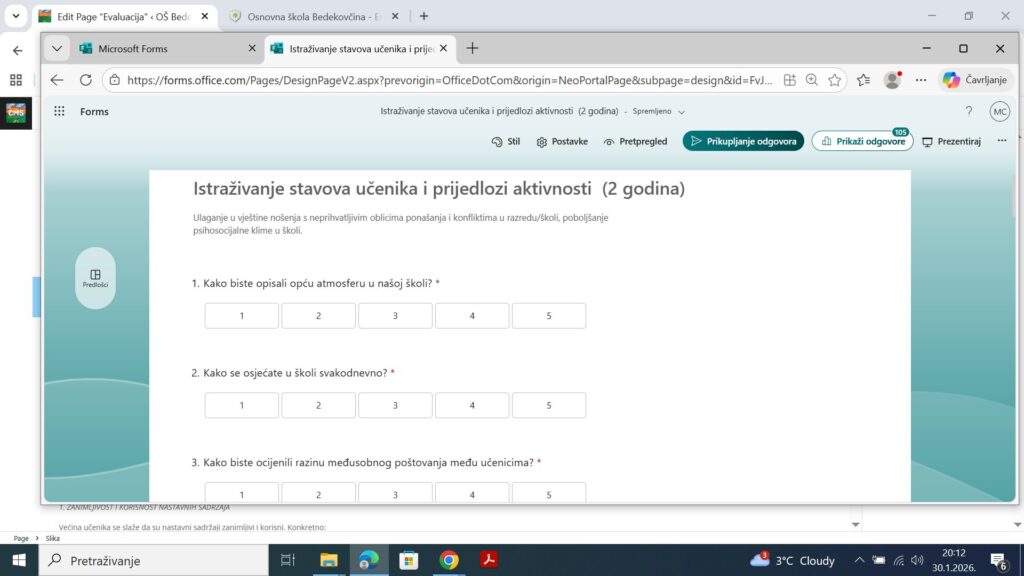Open Adobe Acrobat from the taskbar
Viewport: 1024px width, 576px height.
(x=489, y=560)
